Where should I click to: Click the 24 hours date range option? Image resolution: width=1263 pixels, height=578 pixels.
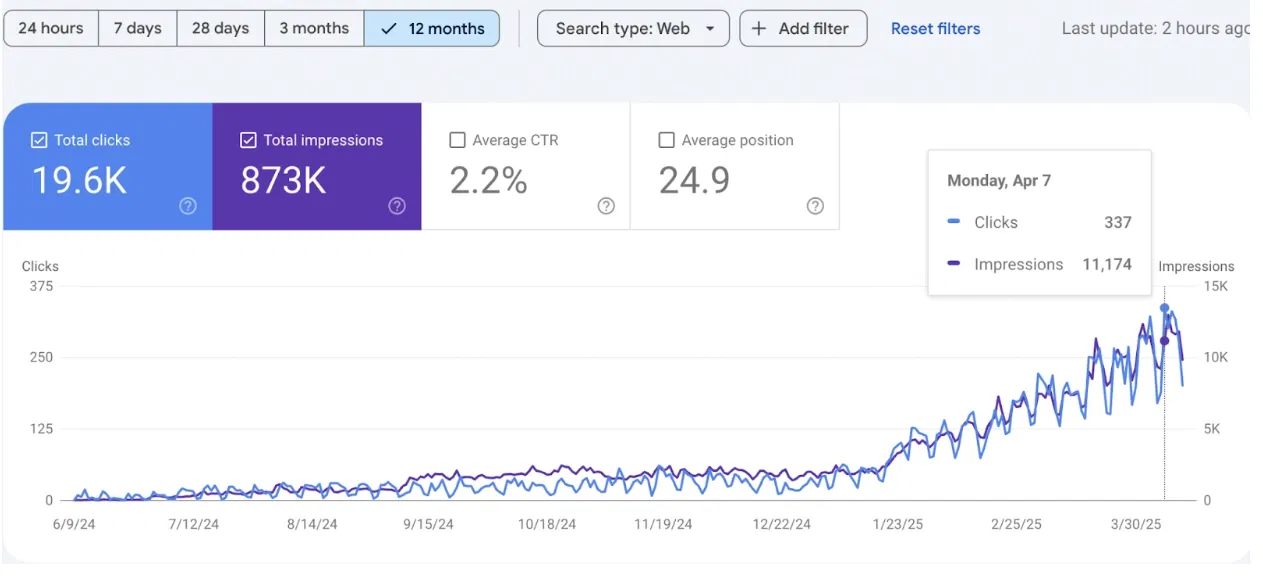(x=50, y=28)
